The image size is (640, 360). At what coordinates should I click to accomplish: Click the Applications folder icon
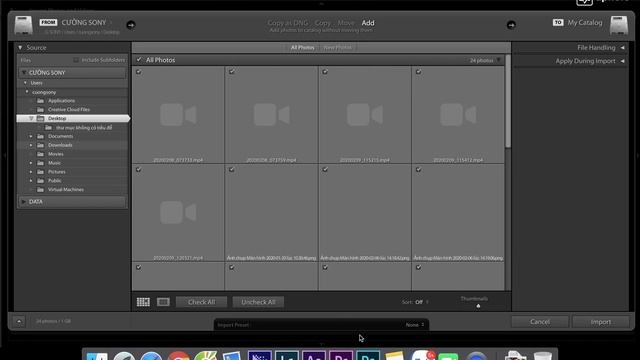(x=40, y=100)
